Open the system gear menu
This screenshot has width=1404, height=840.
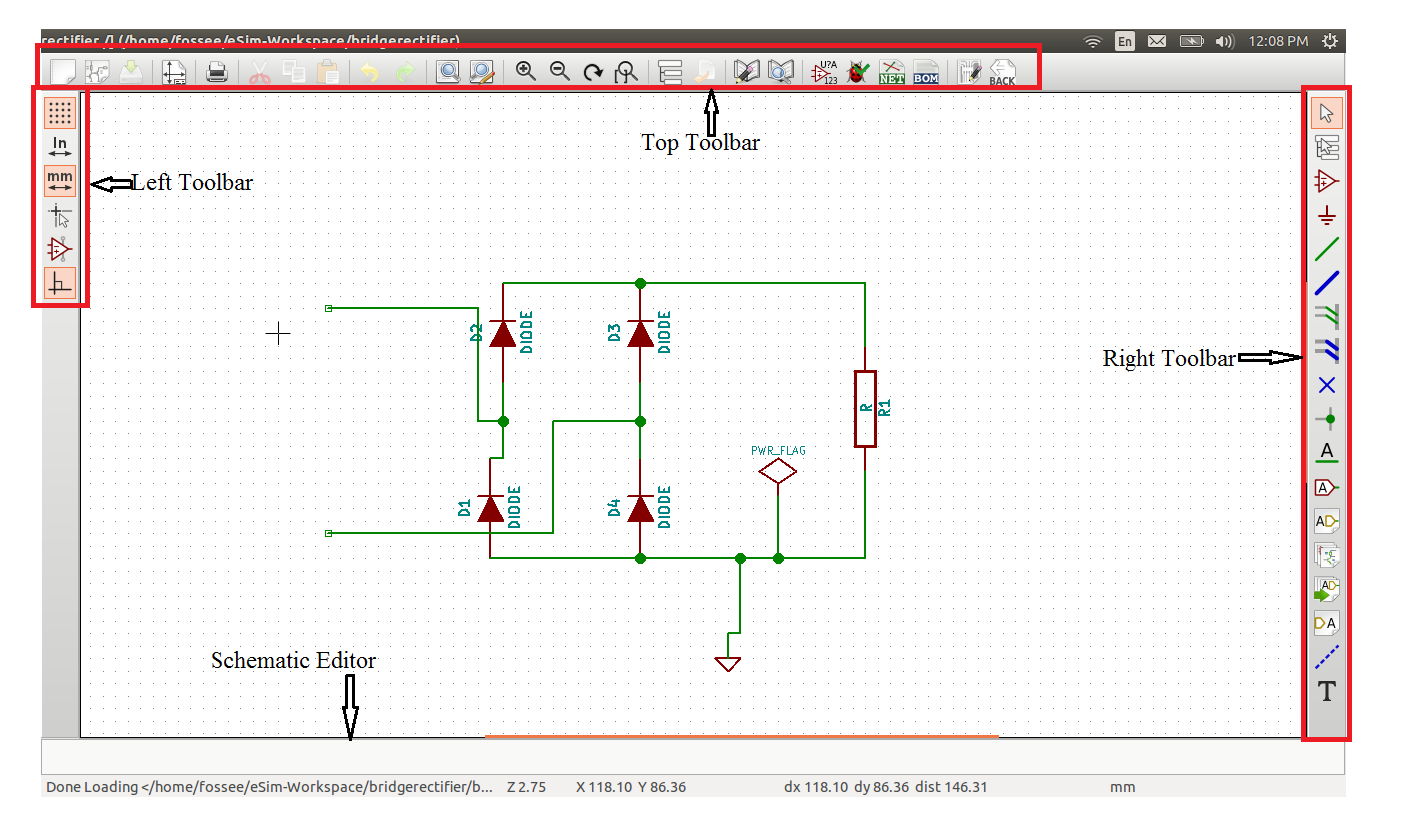pyautogui.click(x=1329, y=41)
